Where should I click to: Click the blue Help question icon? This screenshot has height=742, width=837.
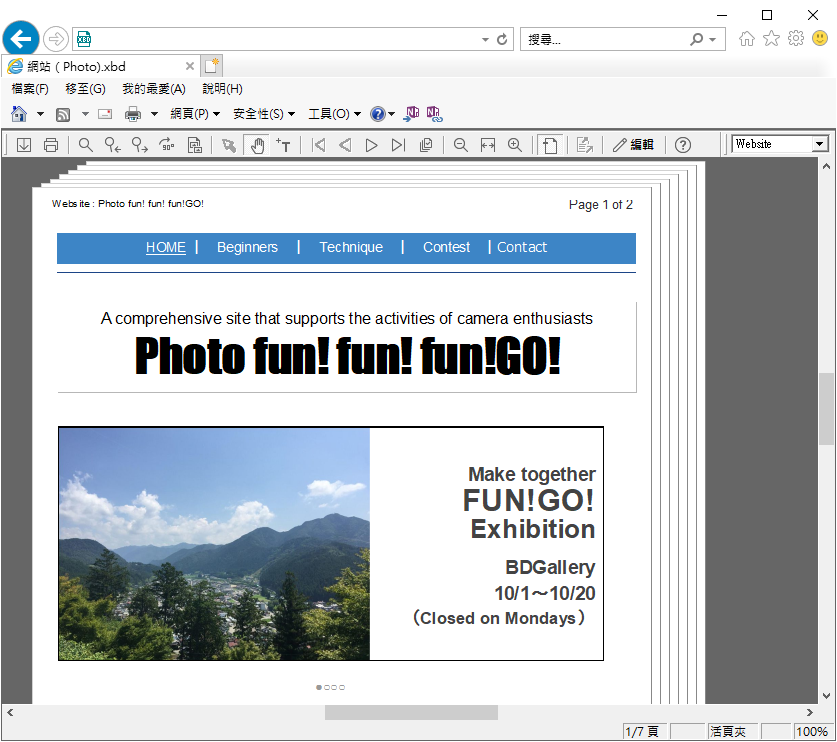point(377,114)
